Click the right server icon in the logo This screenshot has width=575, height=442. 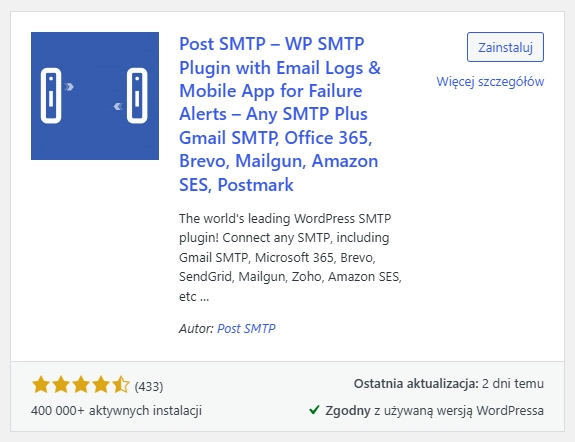[x=137, y=95]
